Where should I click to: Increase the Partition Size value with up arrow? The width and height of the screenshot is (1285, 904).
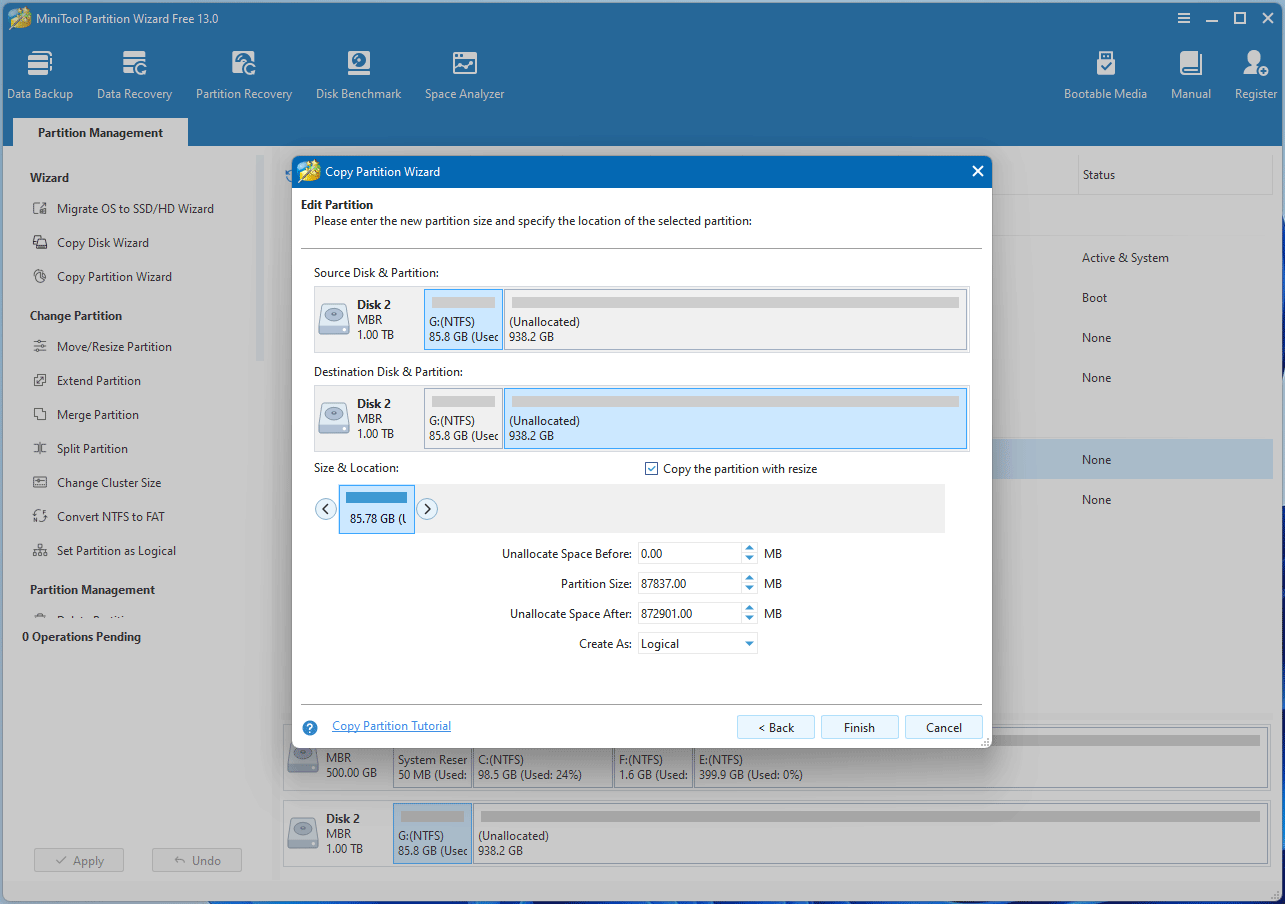(x=749, y=579)
